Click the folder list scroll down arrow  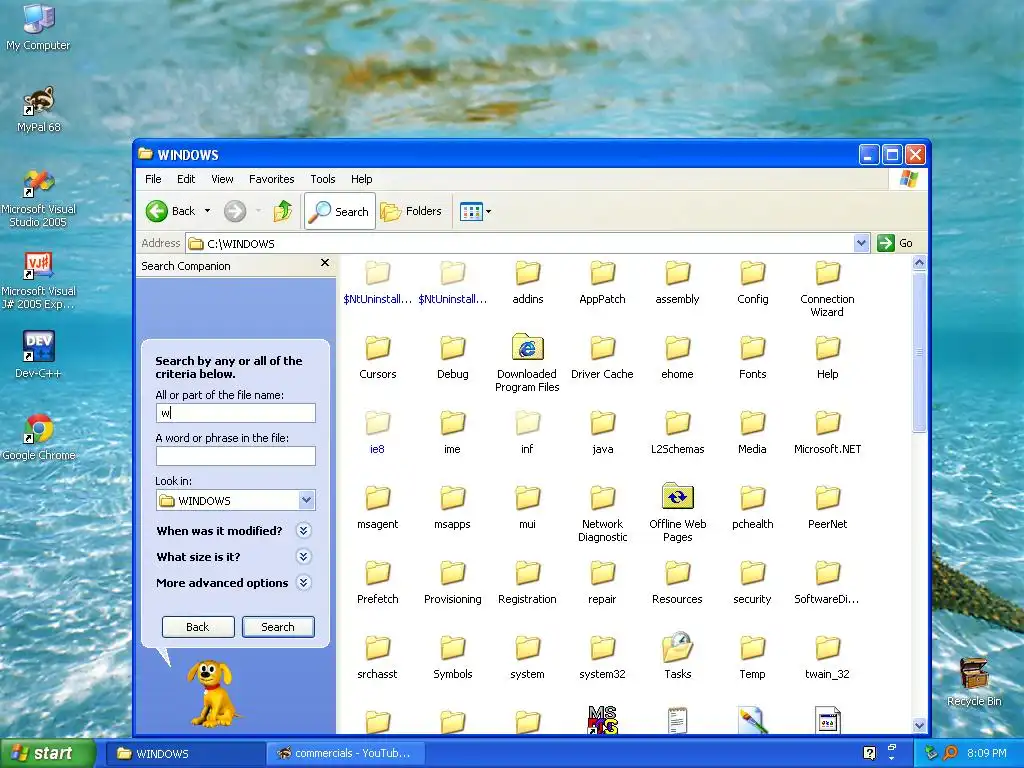click(x=920, y=726)
